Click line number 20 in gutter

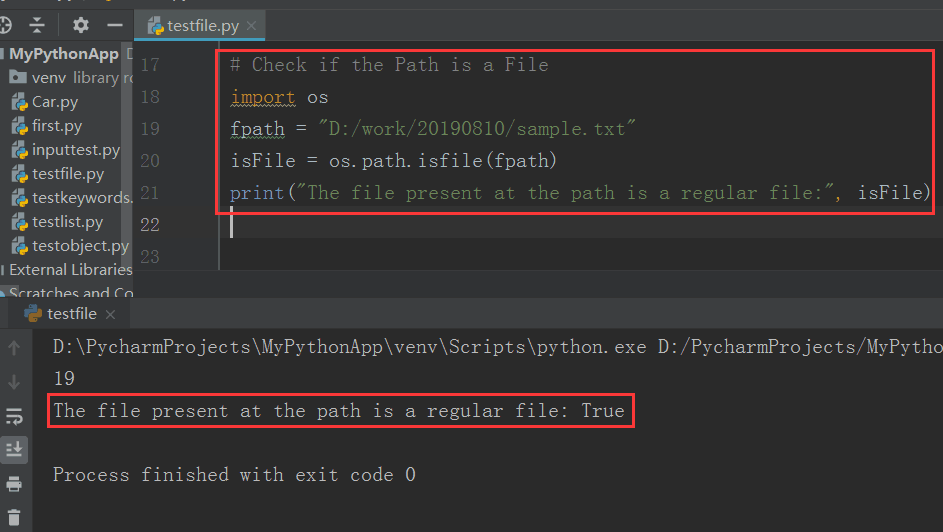pyautogui.click(x=150, y=161)
